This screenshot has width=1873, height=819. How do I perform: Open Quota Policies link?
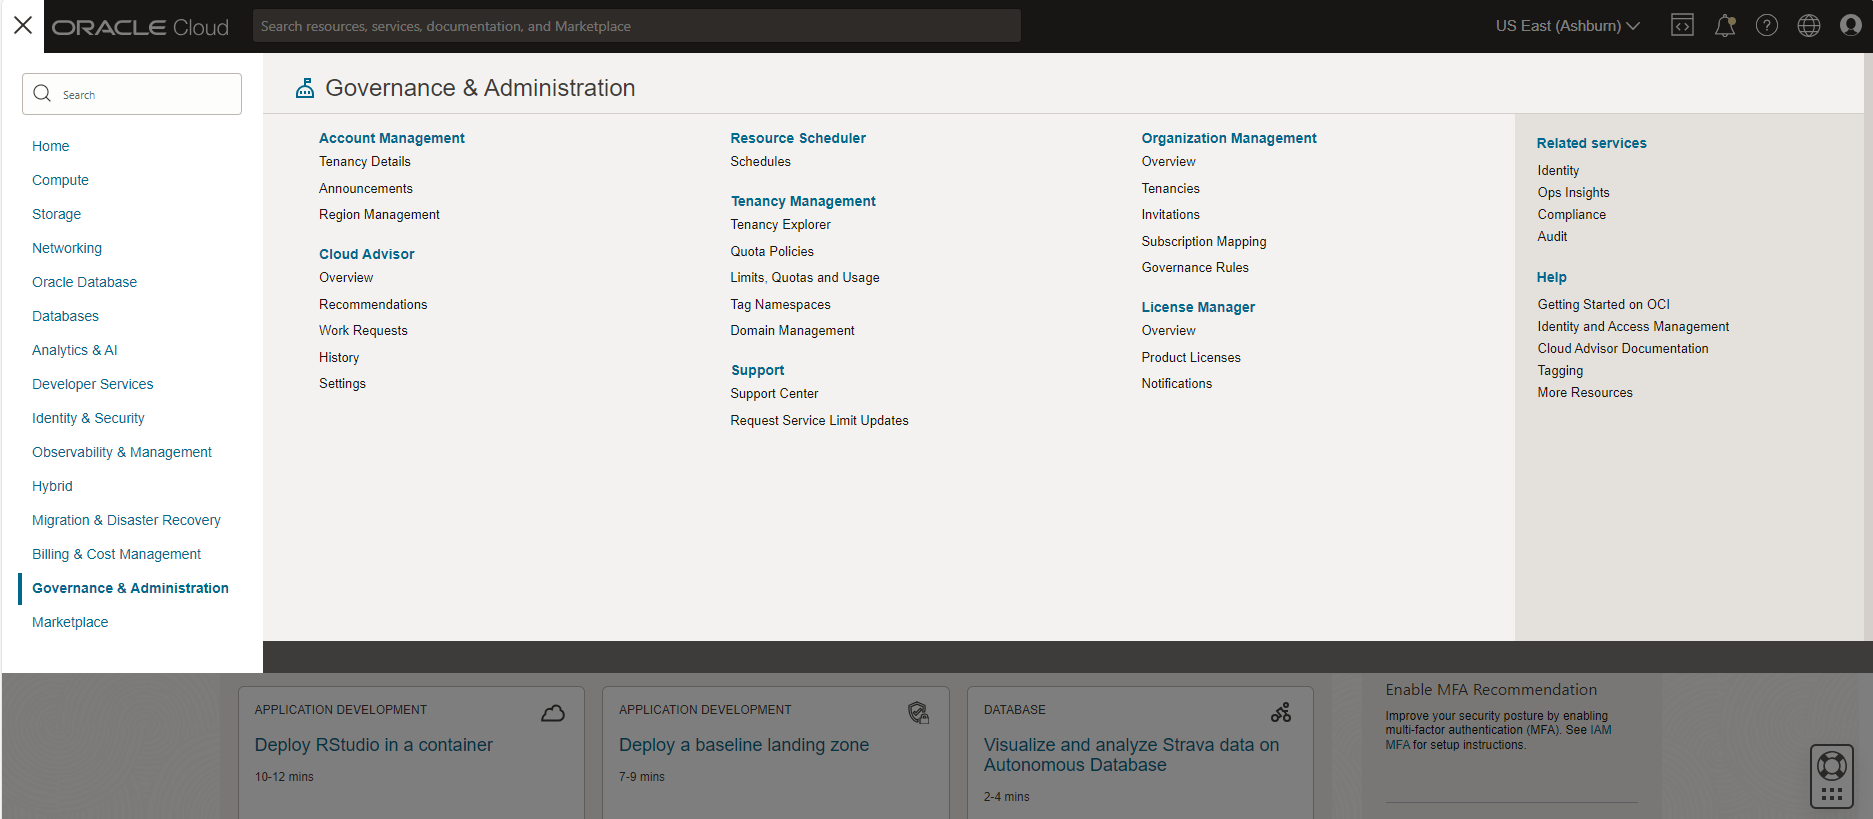pyautogui.click(x=772, y=252)
